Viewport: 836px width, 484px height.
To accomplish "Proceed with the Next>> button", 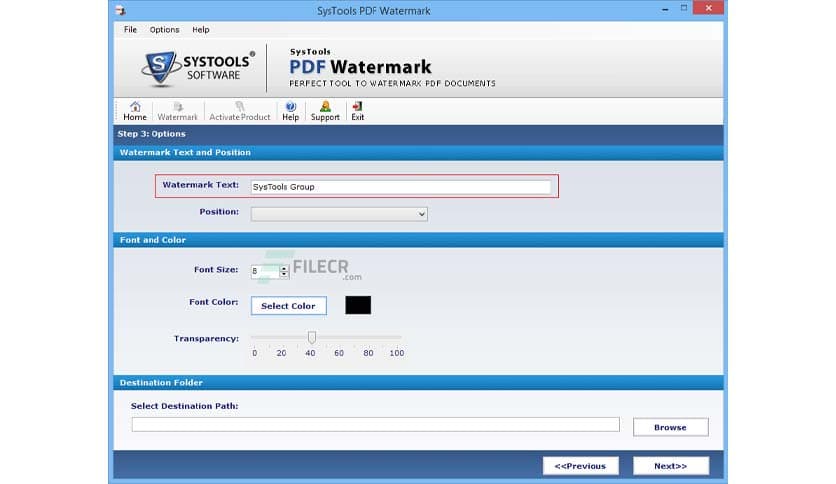I will 670,466.
